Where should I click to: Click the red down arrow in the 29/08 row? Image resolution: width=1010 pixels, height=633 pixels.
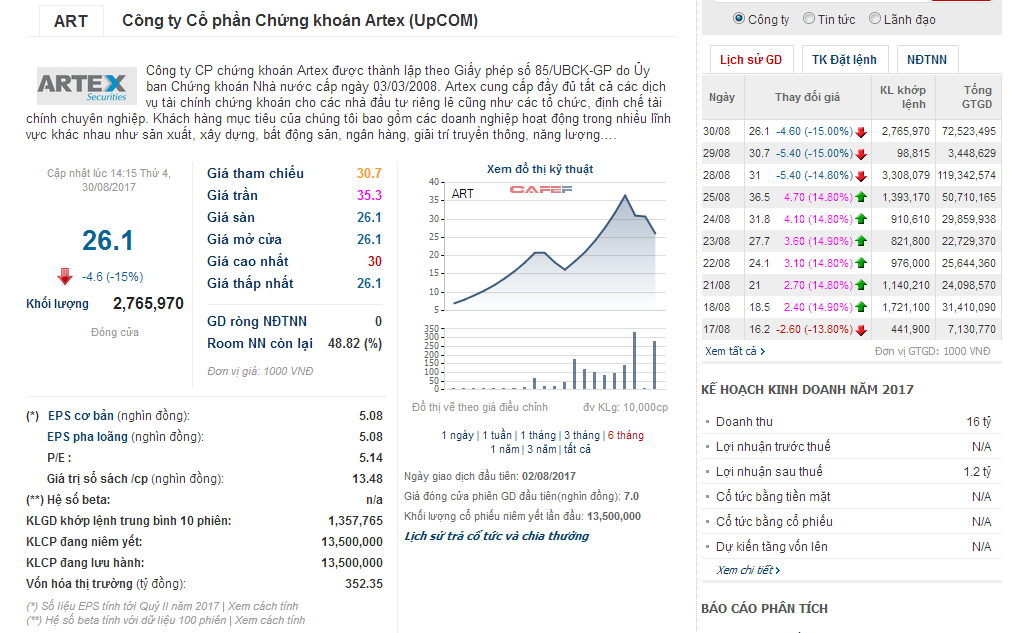861,154
